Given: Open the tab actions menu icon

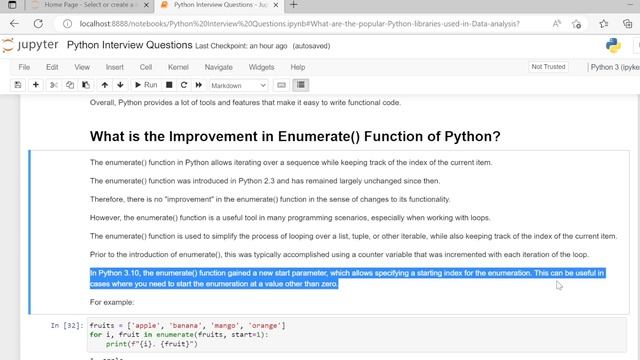Looking at the screenshot, I should coord(12,5).
